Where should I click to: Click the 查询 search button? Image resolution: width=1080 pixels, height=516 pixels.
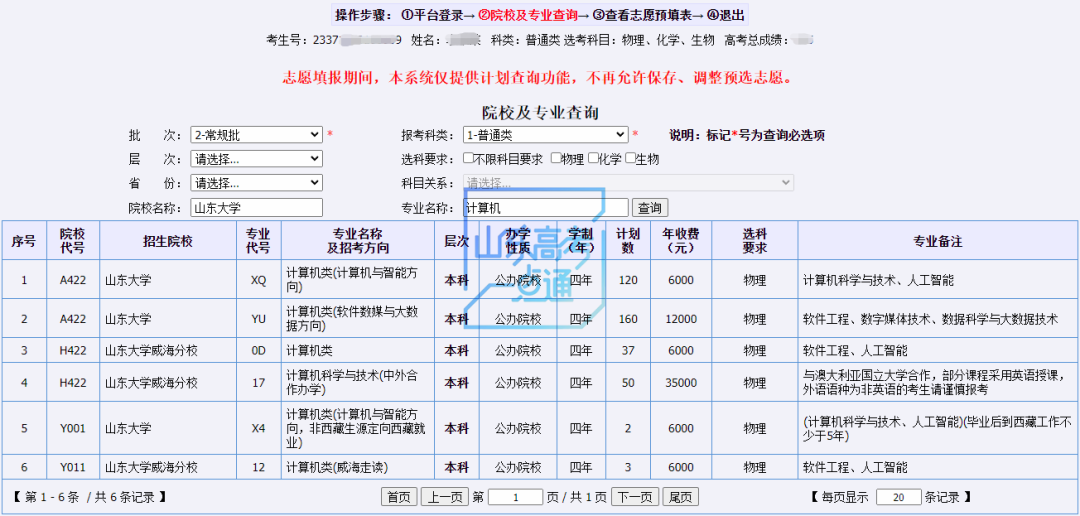[x=650, y=208]
